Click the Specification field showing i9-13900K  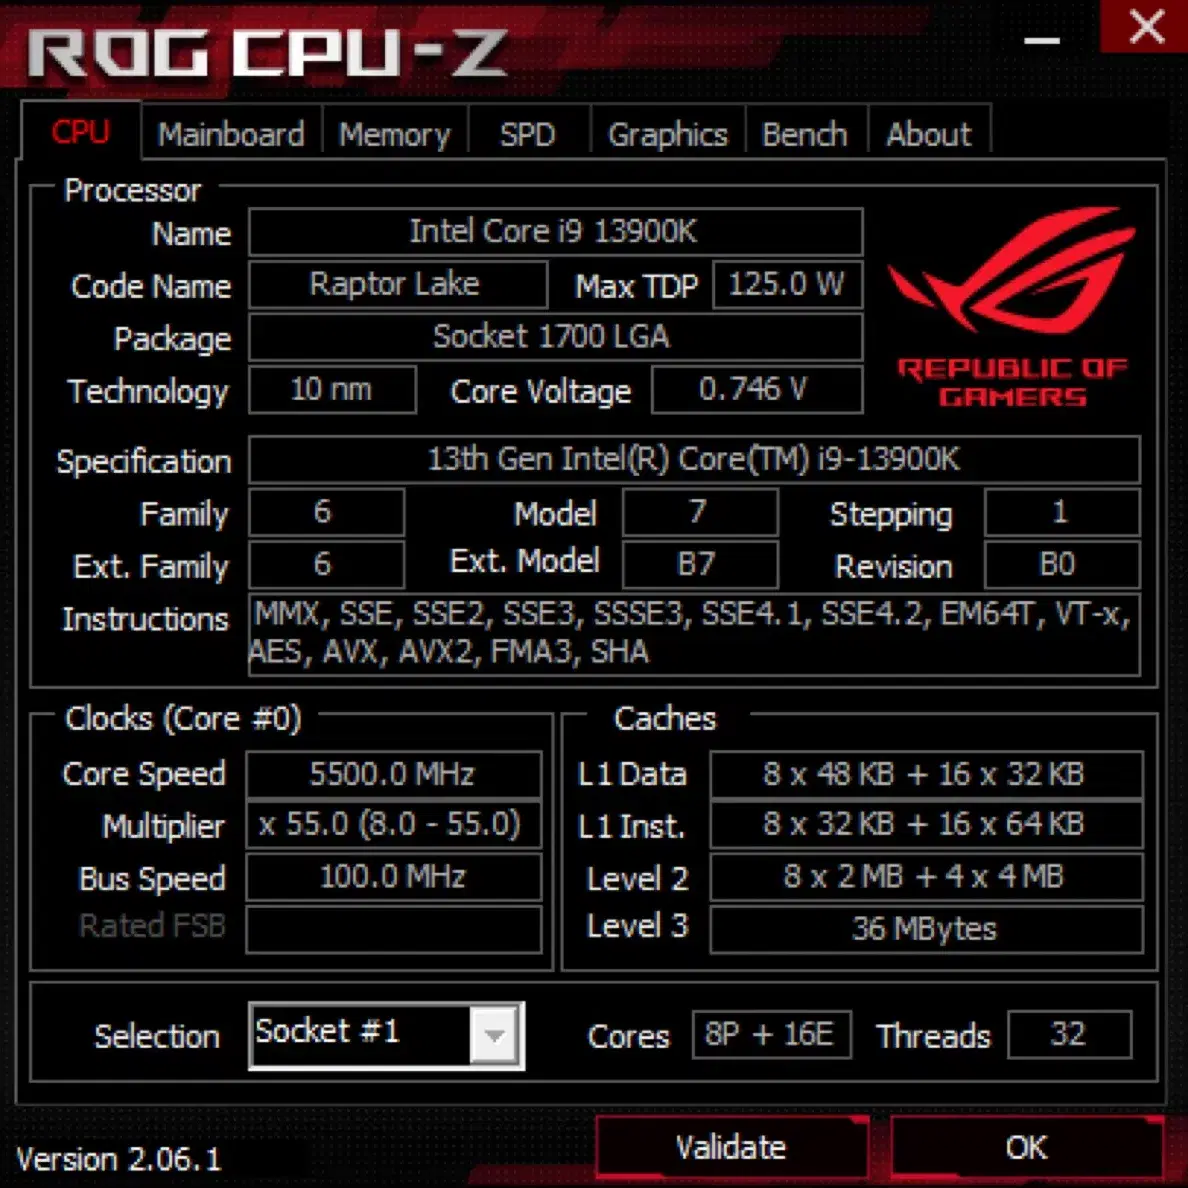[x=694, y=459]
